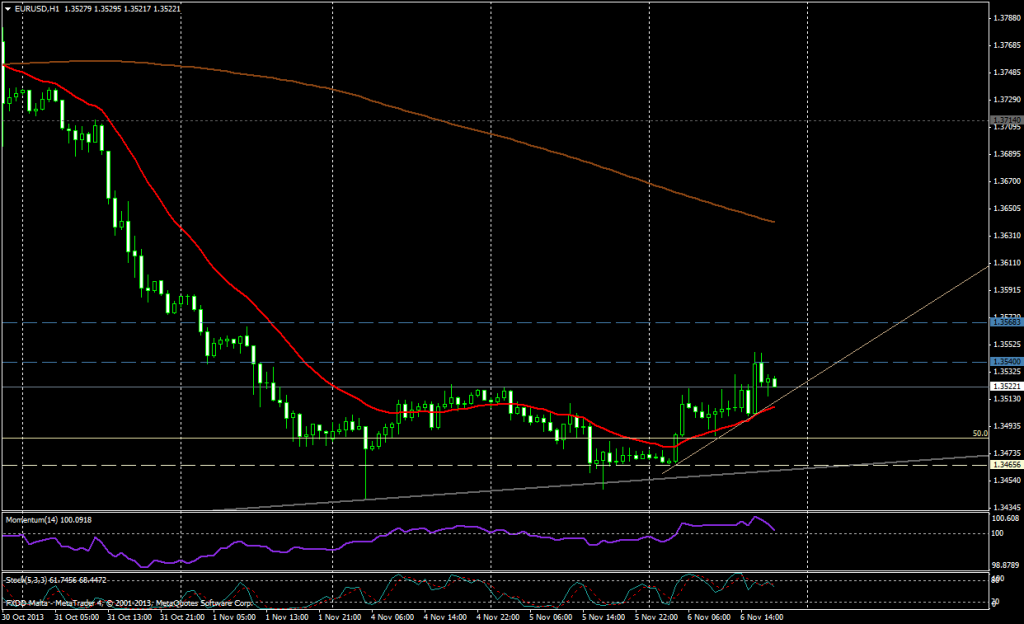Image resolution: width=1024 pixels, height=624 pixels.
Task: Click the purple Momentum line peak
Action: point(754,518)
